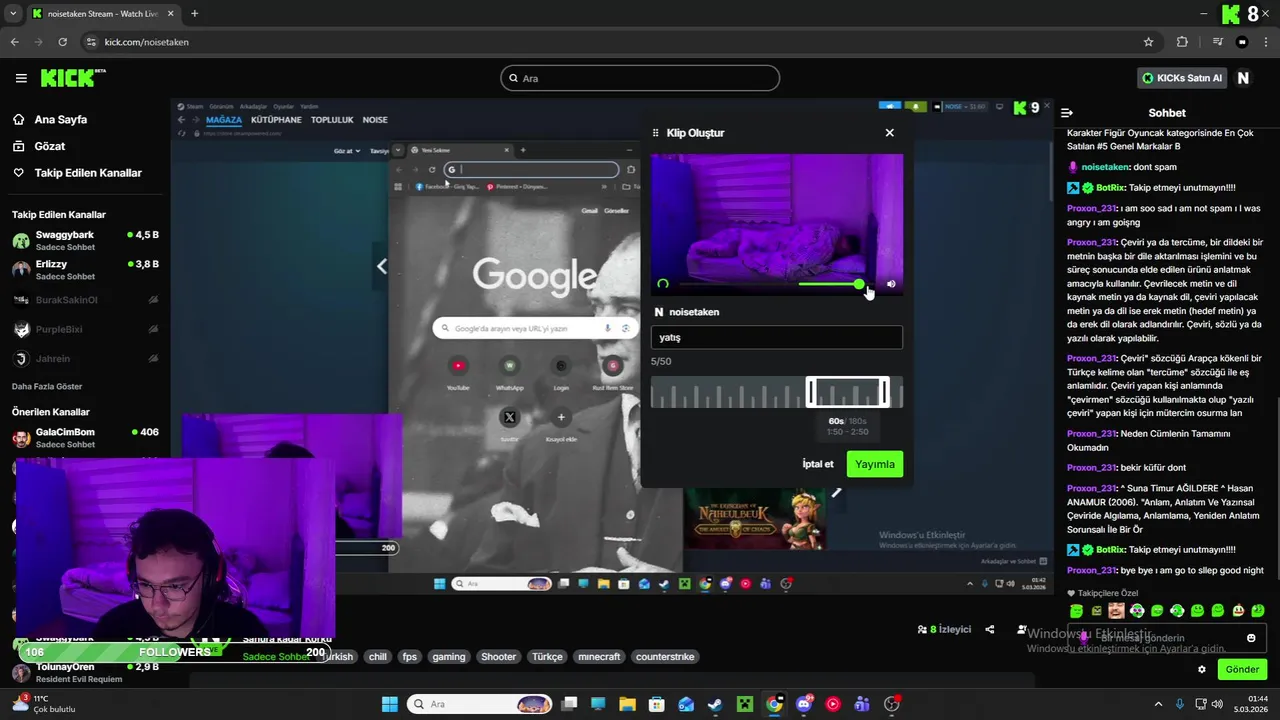Select the 'chill' stream tag

(377, 657)
